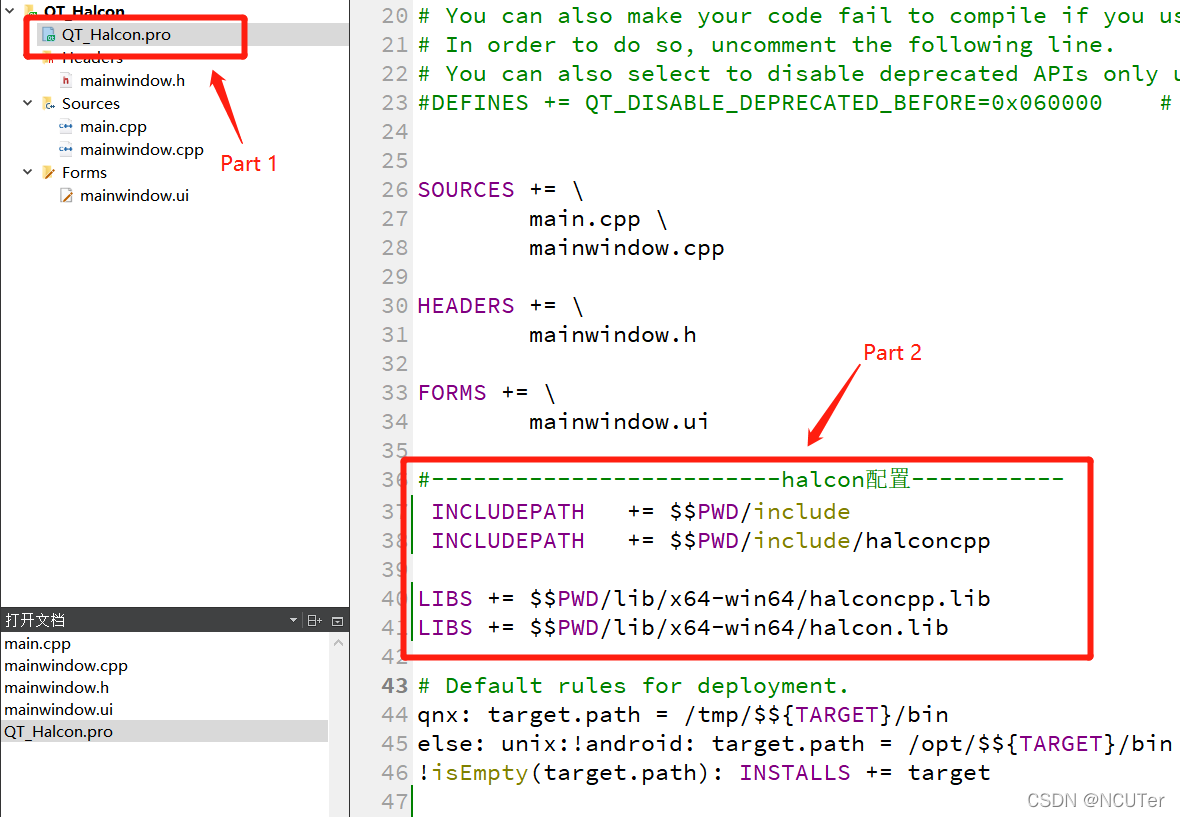Split the open documents panel
Screen dimensions: 1180x817
(315, 621)
